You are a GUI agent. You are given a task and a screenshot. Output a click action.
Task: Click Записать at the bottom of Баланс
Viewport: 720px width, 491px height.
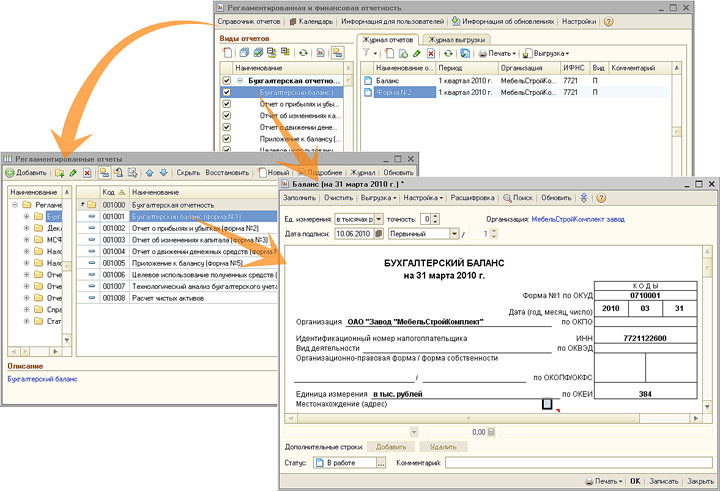click(x=664, y=481)
